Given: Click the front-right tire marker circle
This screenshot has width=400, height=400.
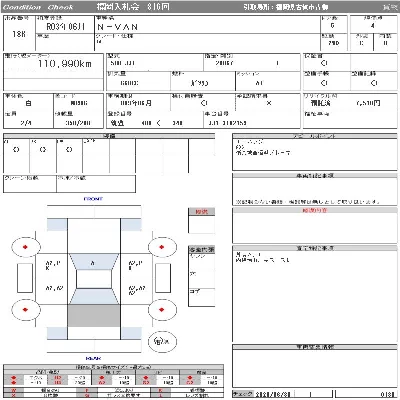Looking at the screenshot, I should pyautogui.click(x=162, y=247).
